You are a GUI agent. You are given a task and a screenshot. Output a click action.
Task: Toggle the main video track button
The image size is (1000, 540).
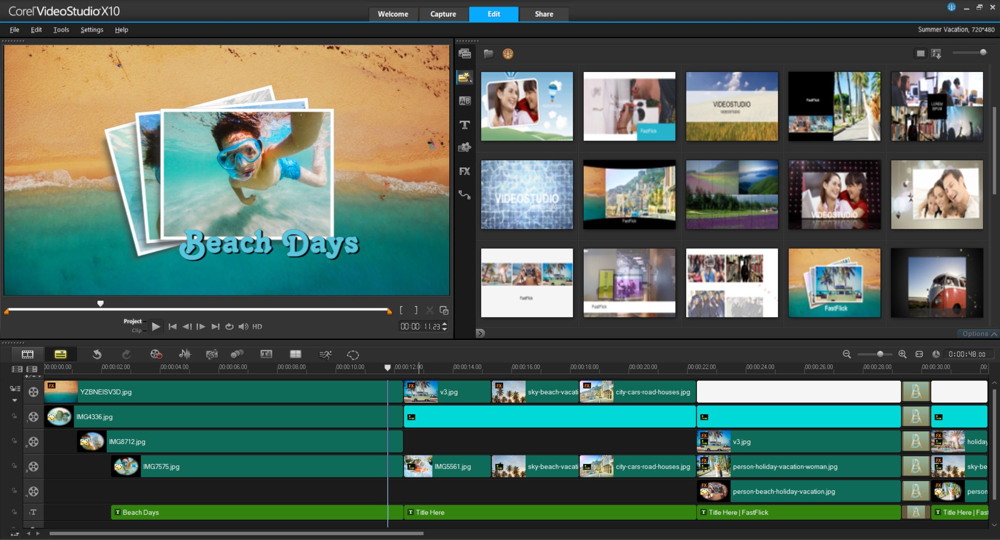(33, 392)
